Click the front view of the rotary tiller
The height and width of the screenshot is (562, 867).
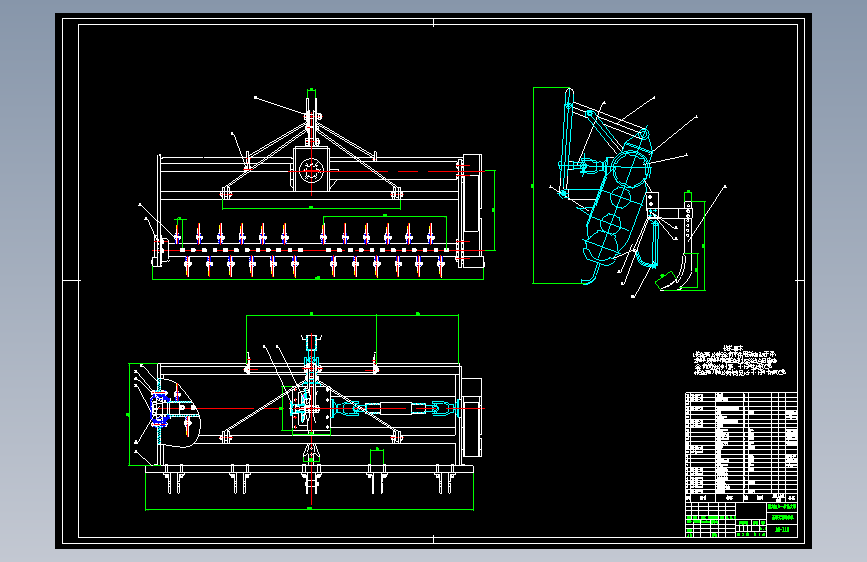(318, 185)
